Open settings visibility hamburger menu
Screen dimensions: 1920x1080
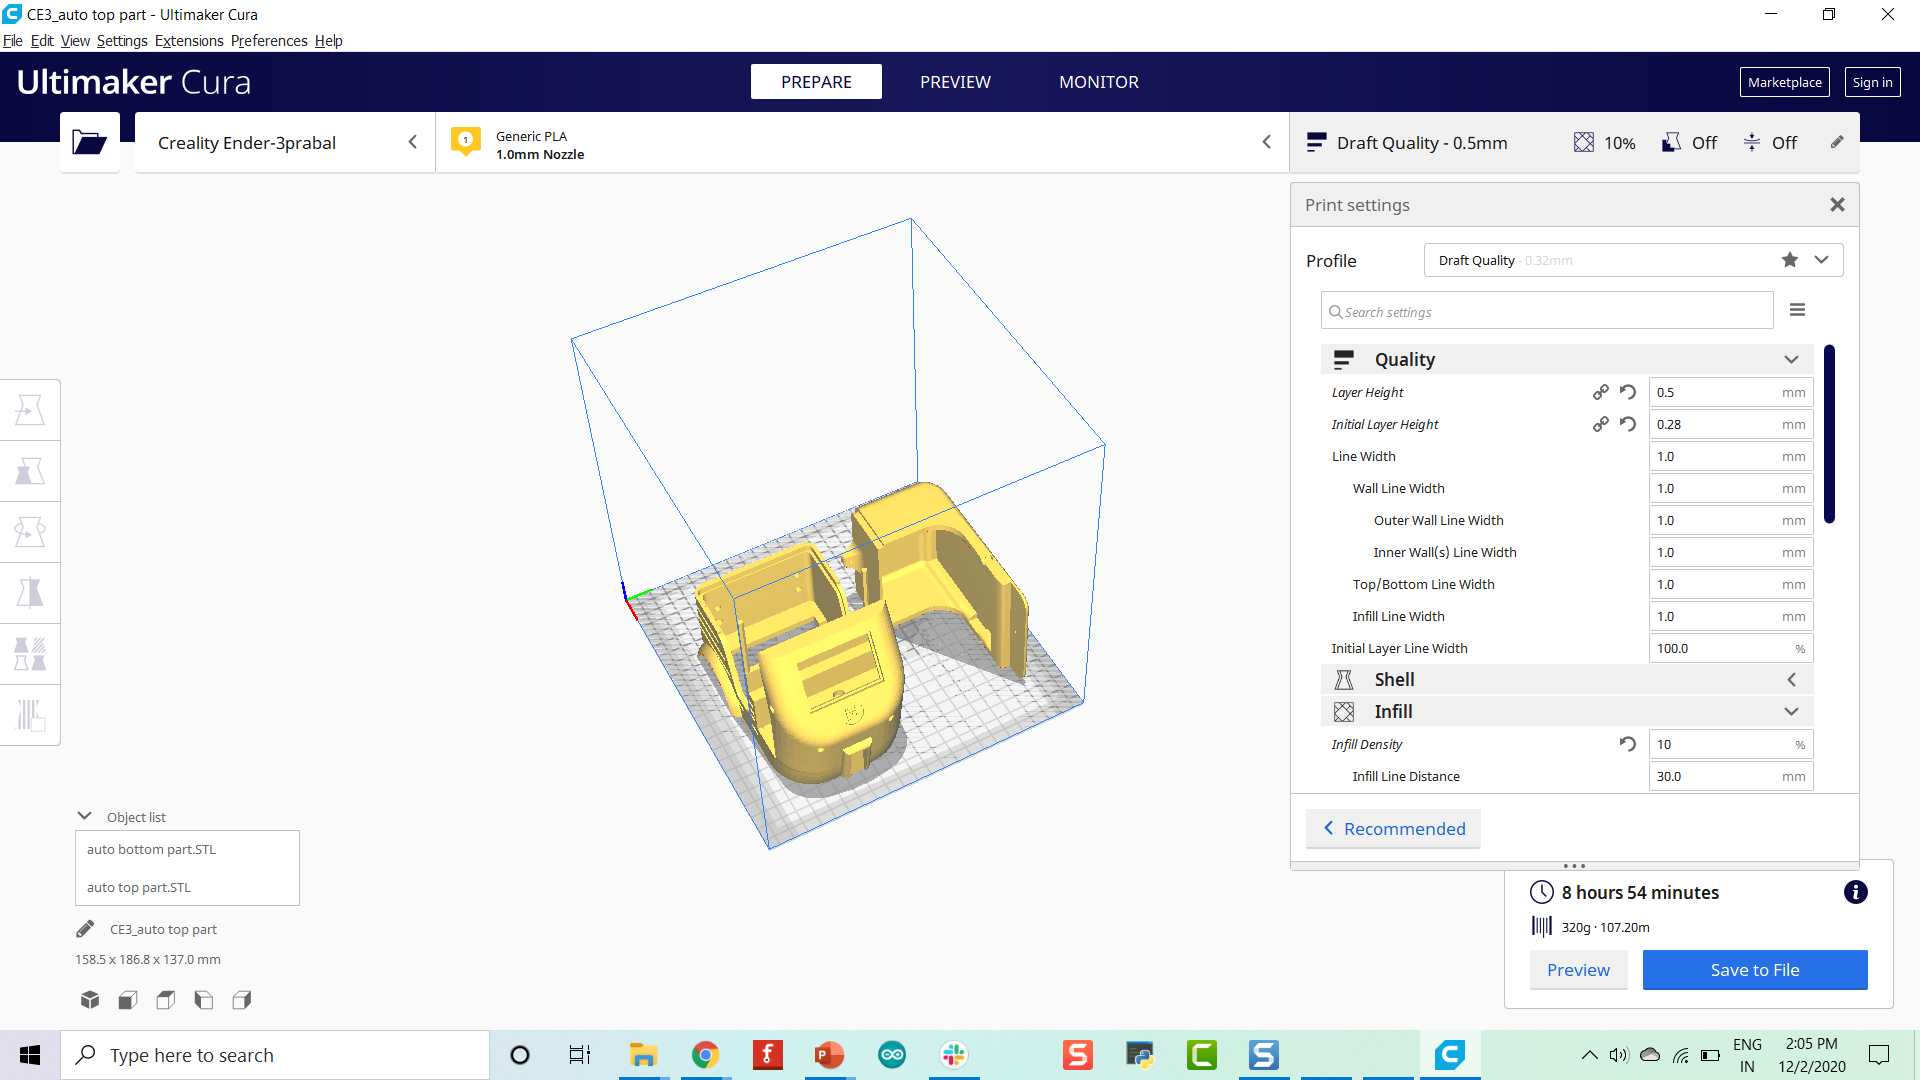1797,310
